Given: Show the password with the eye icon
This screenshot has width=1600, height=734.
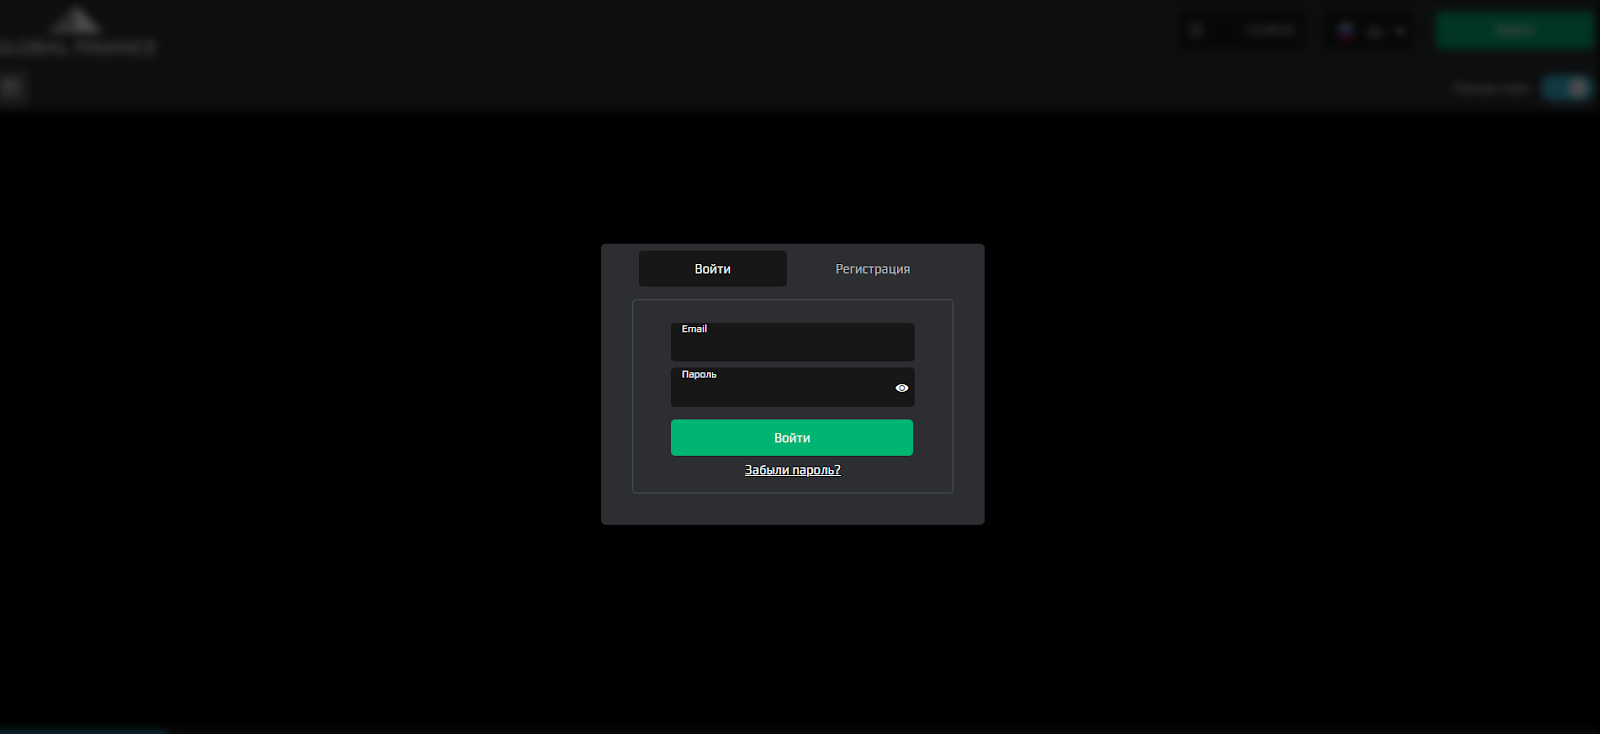Looking at the screenshot, I should tap(902, 388).
